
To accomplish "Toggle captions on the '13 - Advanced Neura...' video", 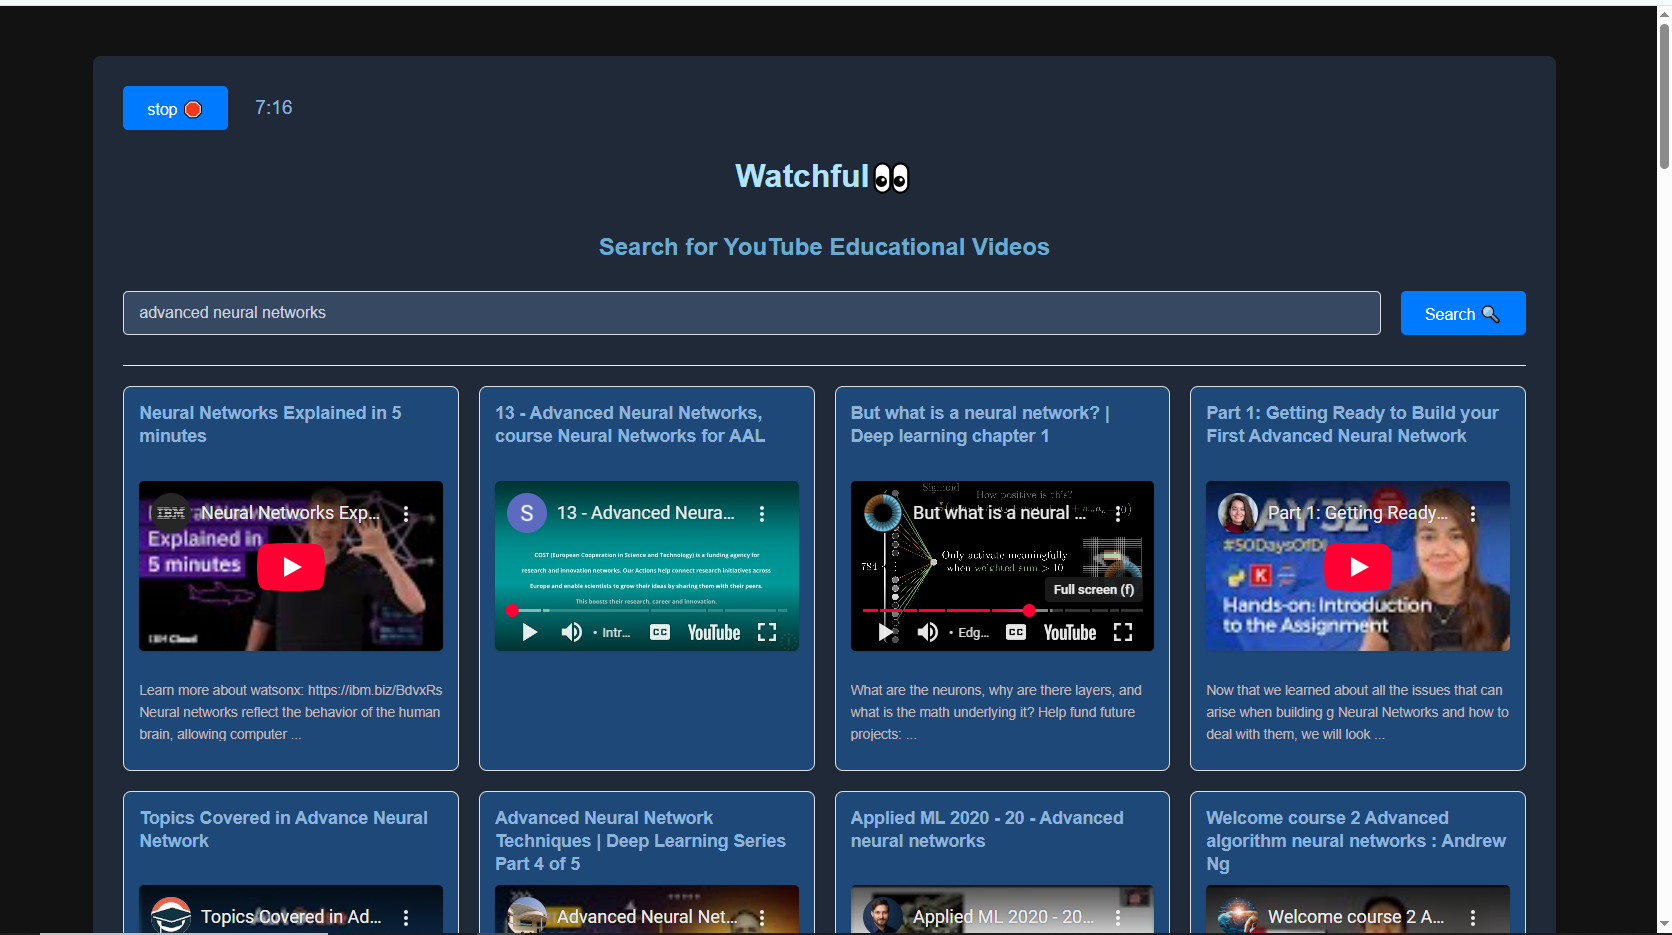I will pos(660,632).
